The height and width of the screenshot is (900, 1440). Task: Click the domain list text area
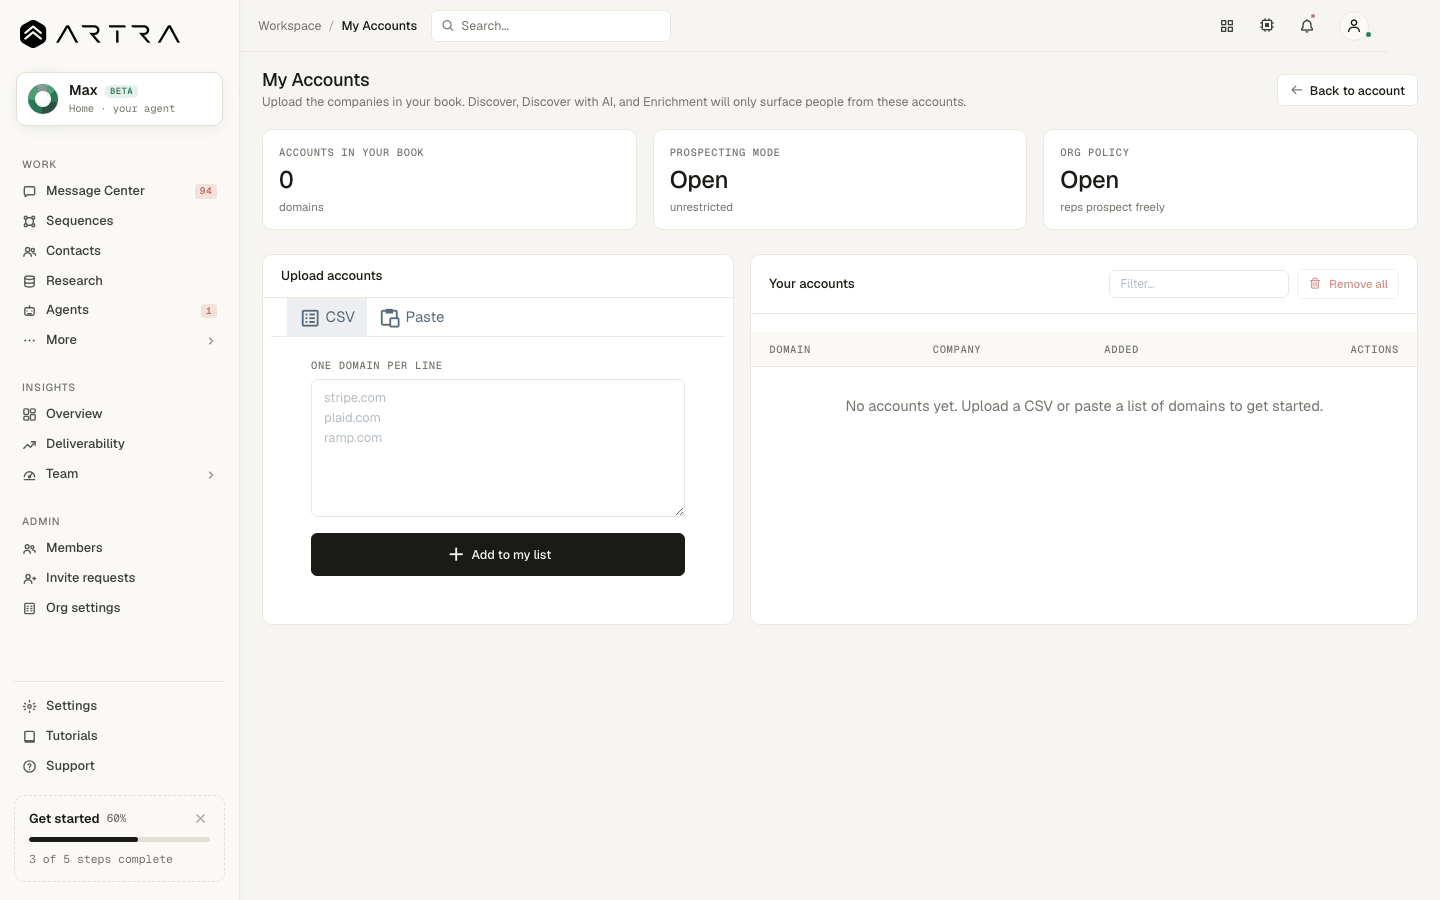click(498, 448)
